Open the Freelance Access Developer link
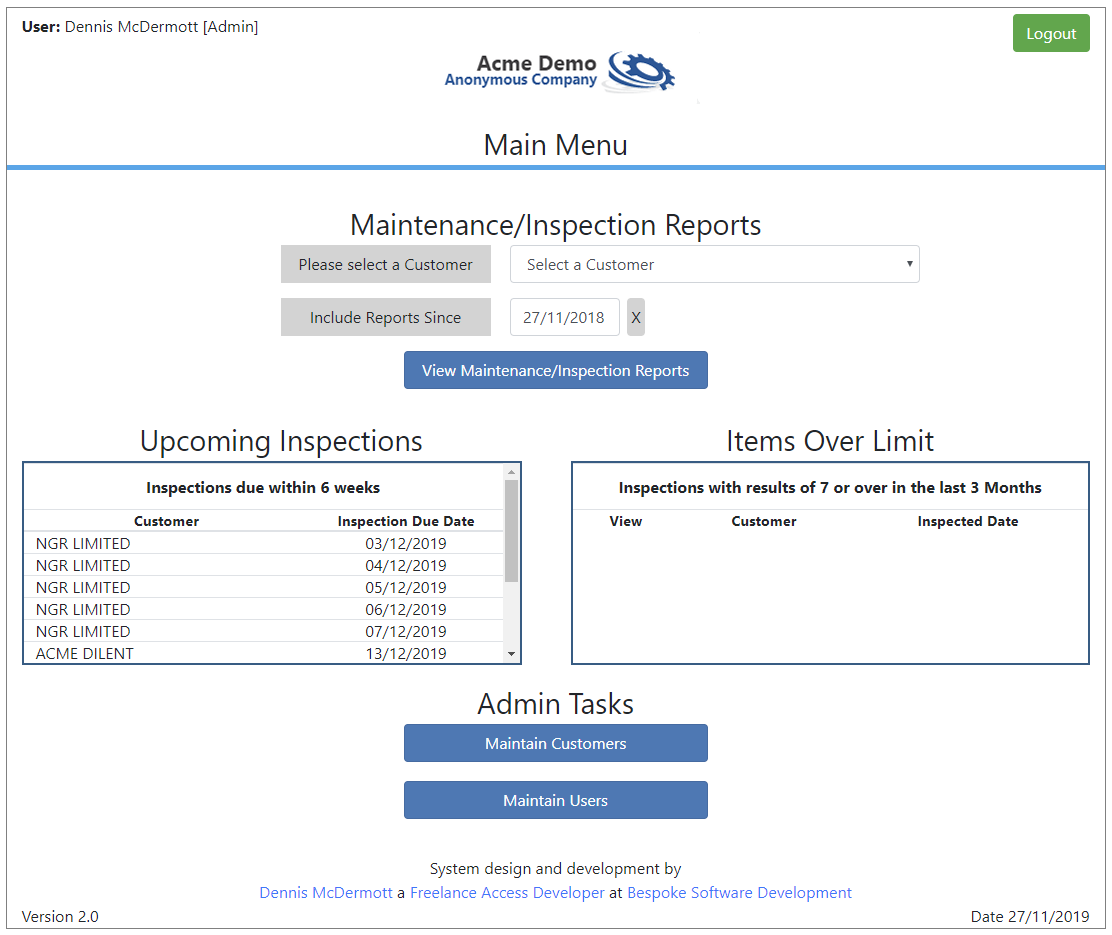Image resolution: width=1112 pixels, height=935 pixels. 506,892
